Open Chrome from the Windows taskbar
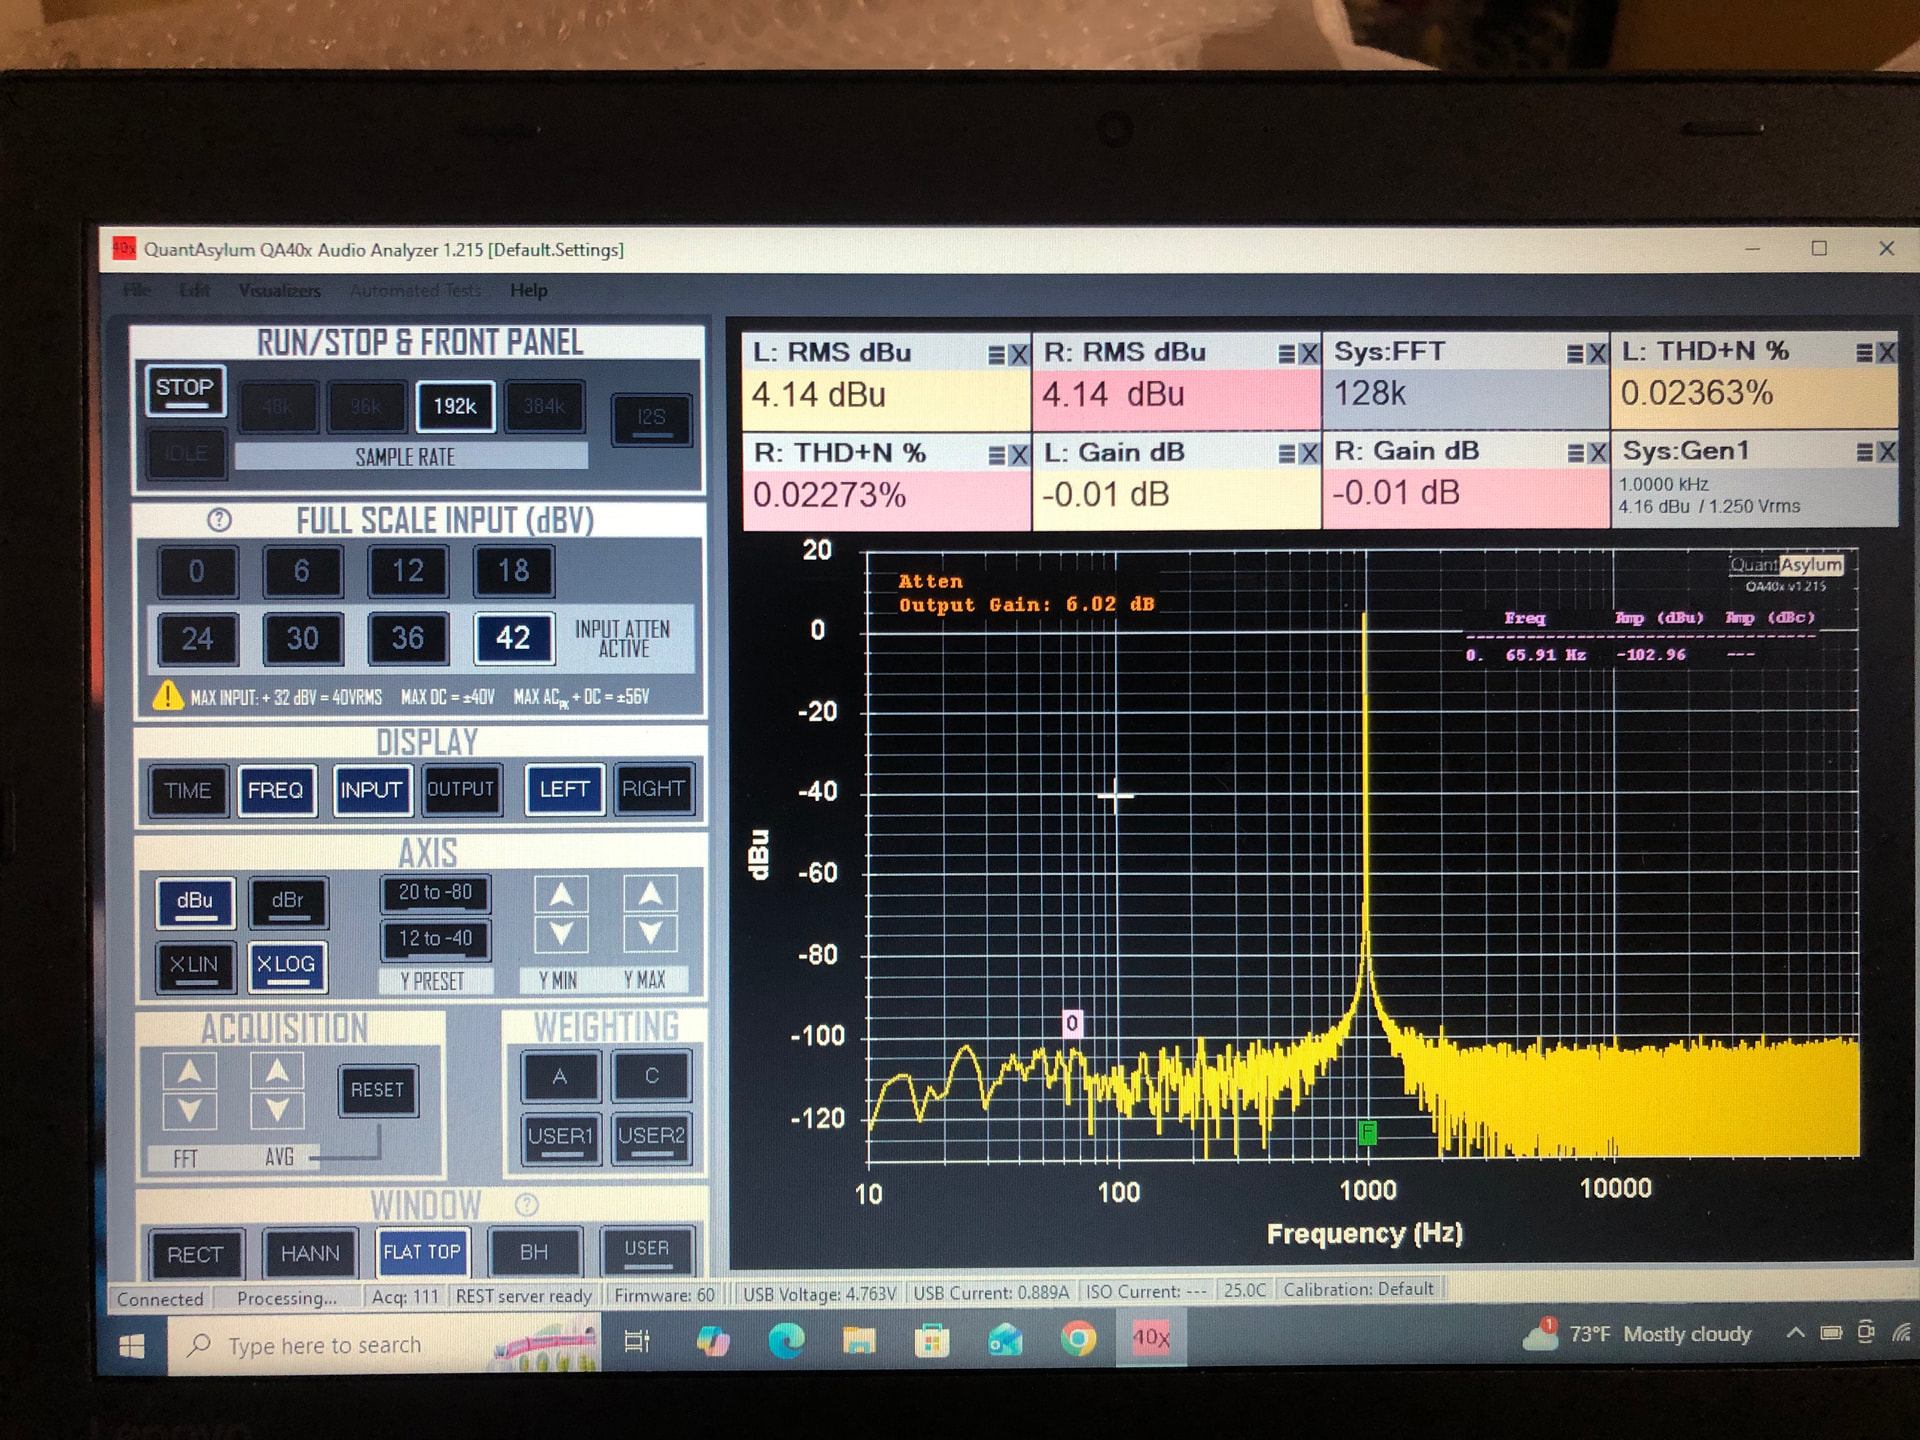This screenshot has height=1440, width=1920. 1077,1338
